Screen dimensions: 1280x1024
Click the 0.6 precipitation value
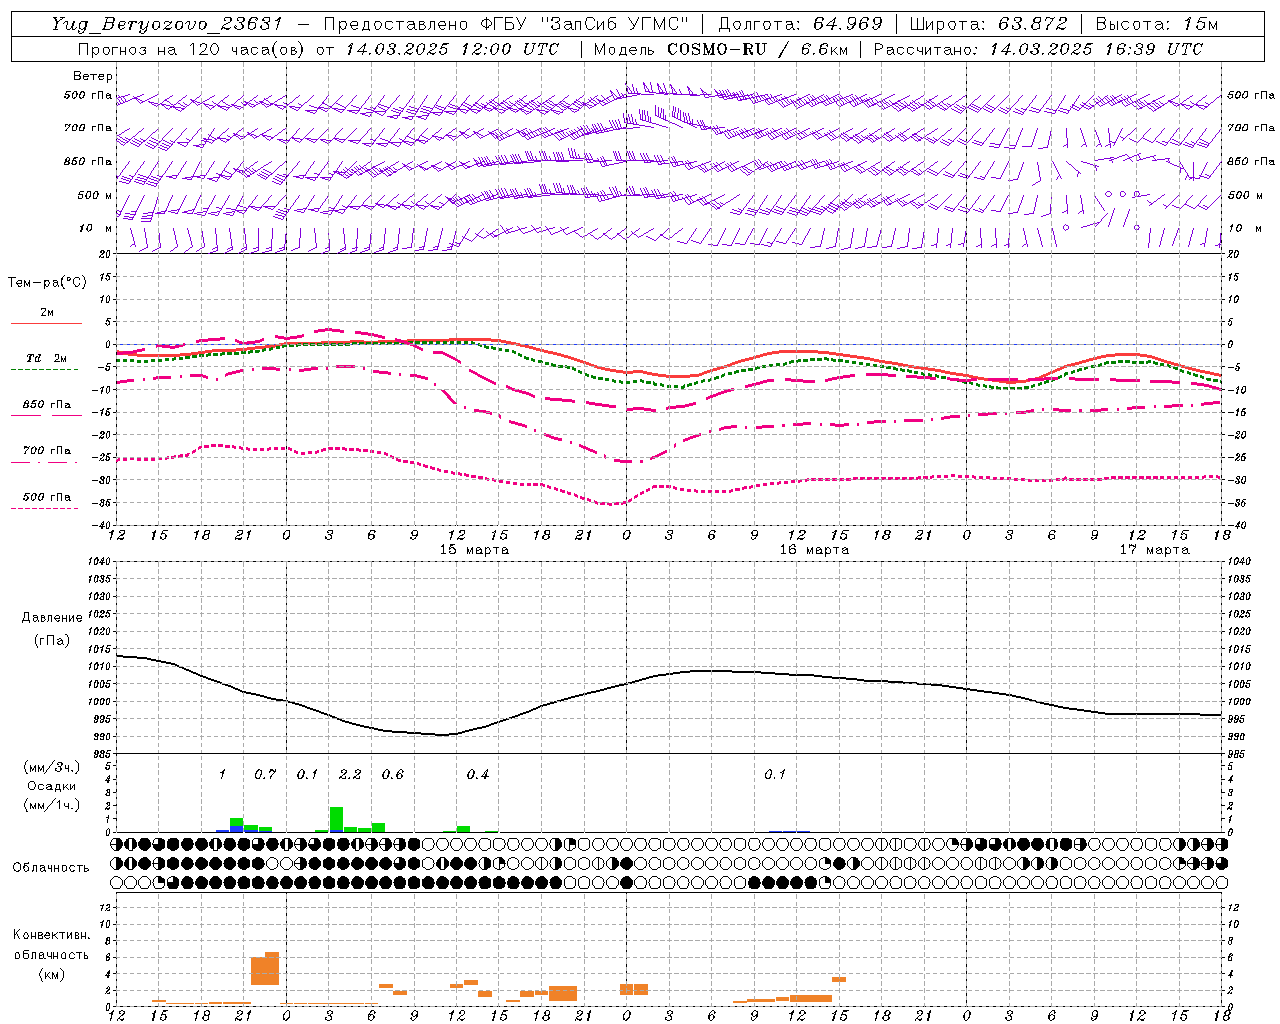tap(393, 775)
